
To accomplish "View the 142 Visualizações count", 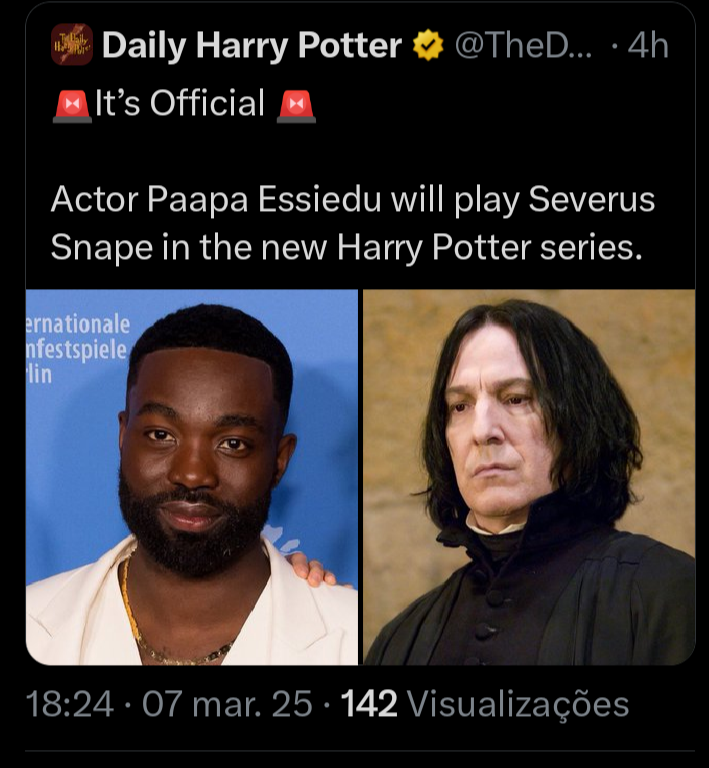I will pos(486,704).
